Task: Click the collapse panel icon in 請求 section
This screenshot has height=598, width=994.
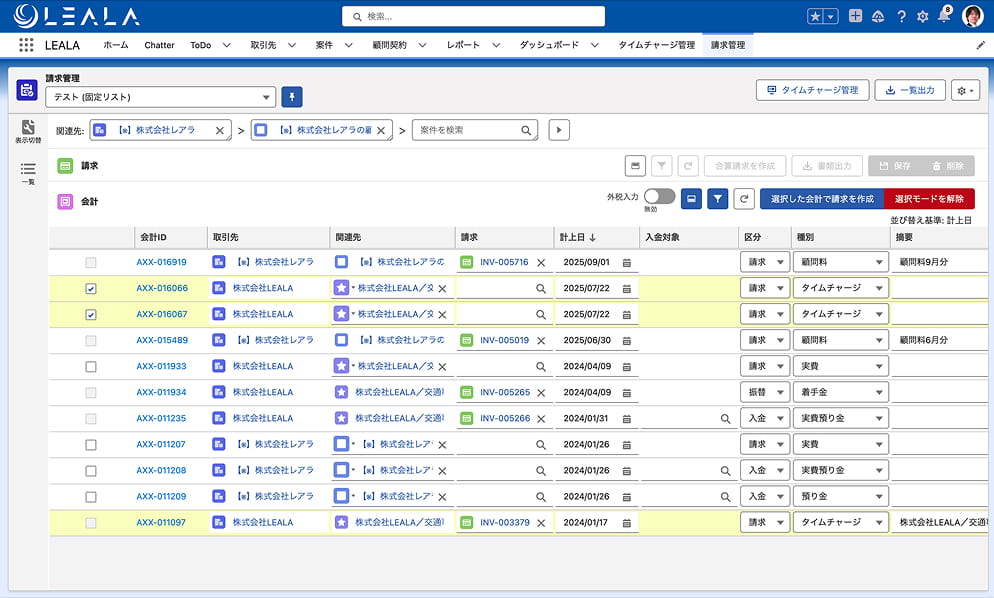Action: pyautogui.click(x=635, y=166)
